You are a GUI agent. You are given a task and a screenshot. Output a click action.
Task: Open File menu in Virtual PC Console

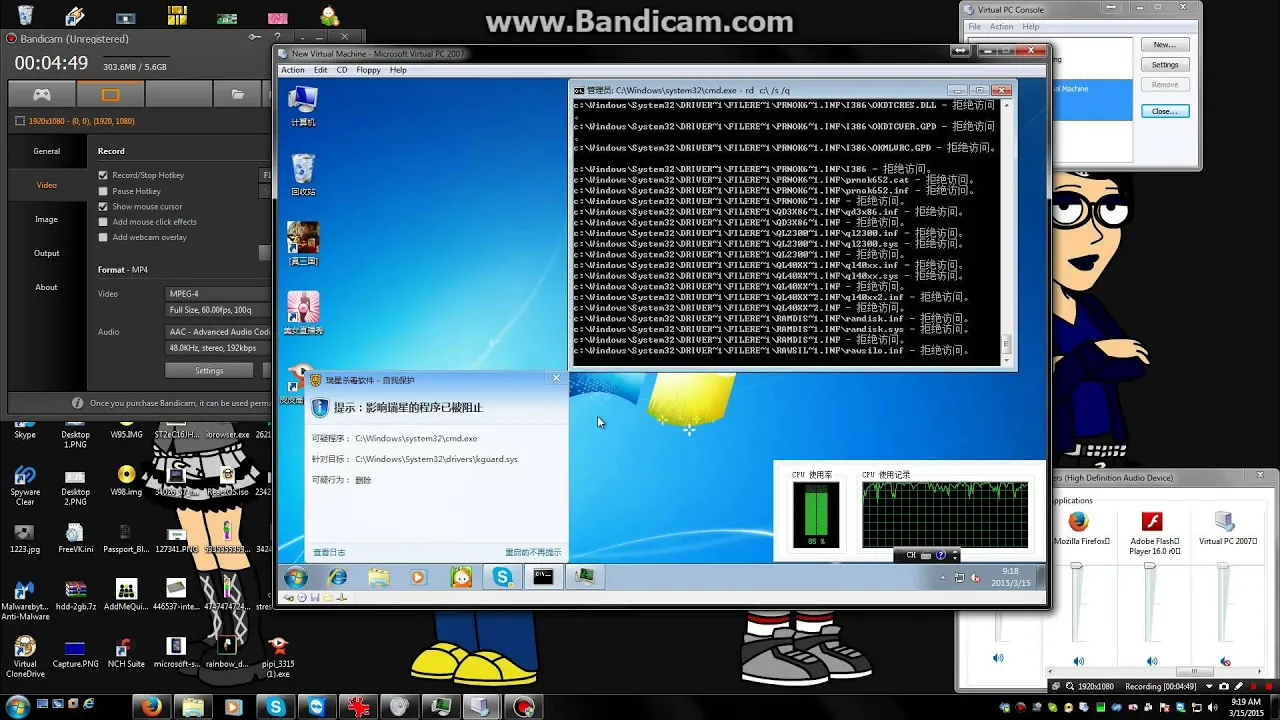[x=975, y=27]
